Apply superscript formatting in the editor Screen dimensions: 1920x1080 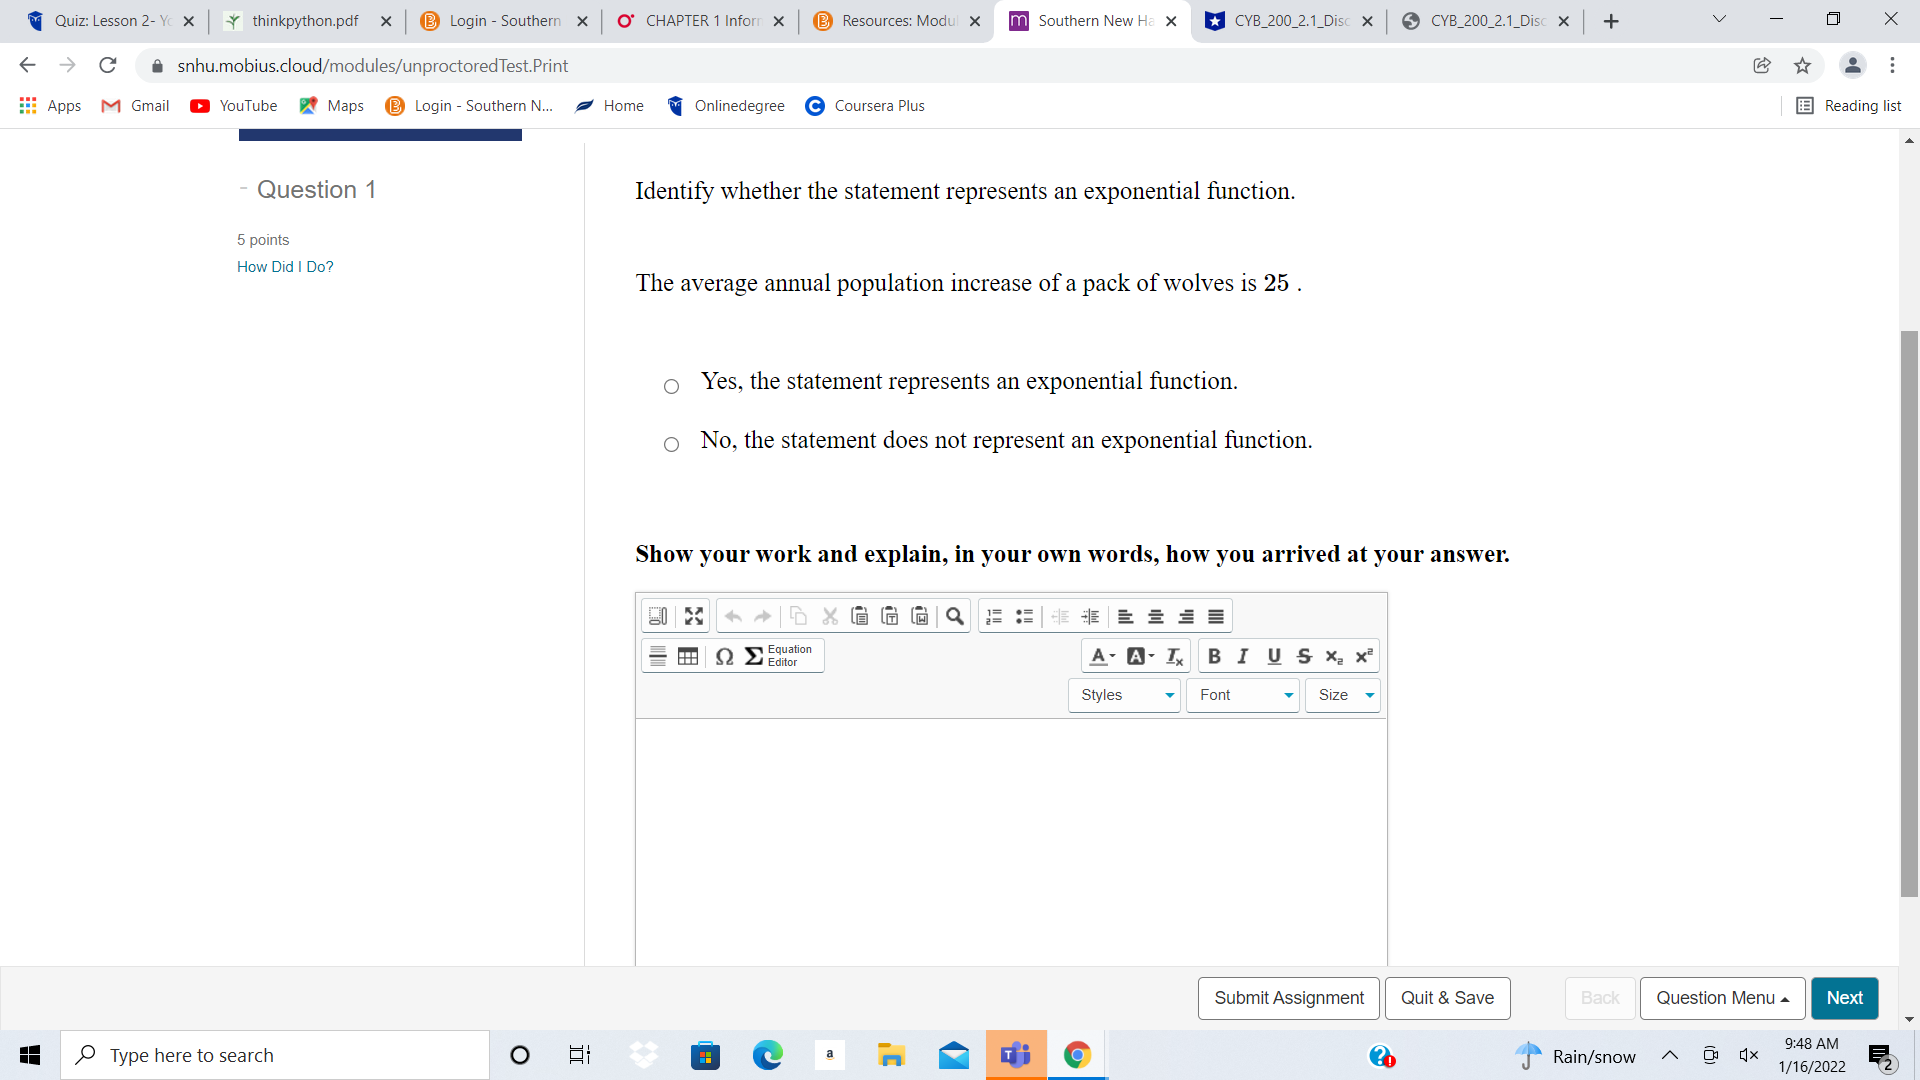1363,656
